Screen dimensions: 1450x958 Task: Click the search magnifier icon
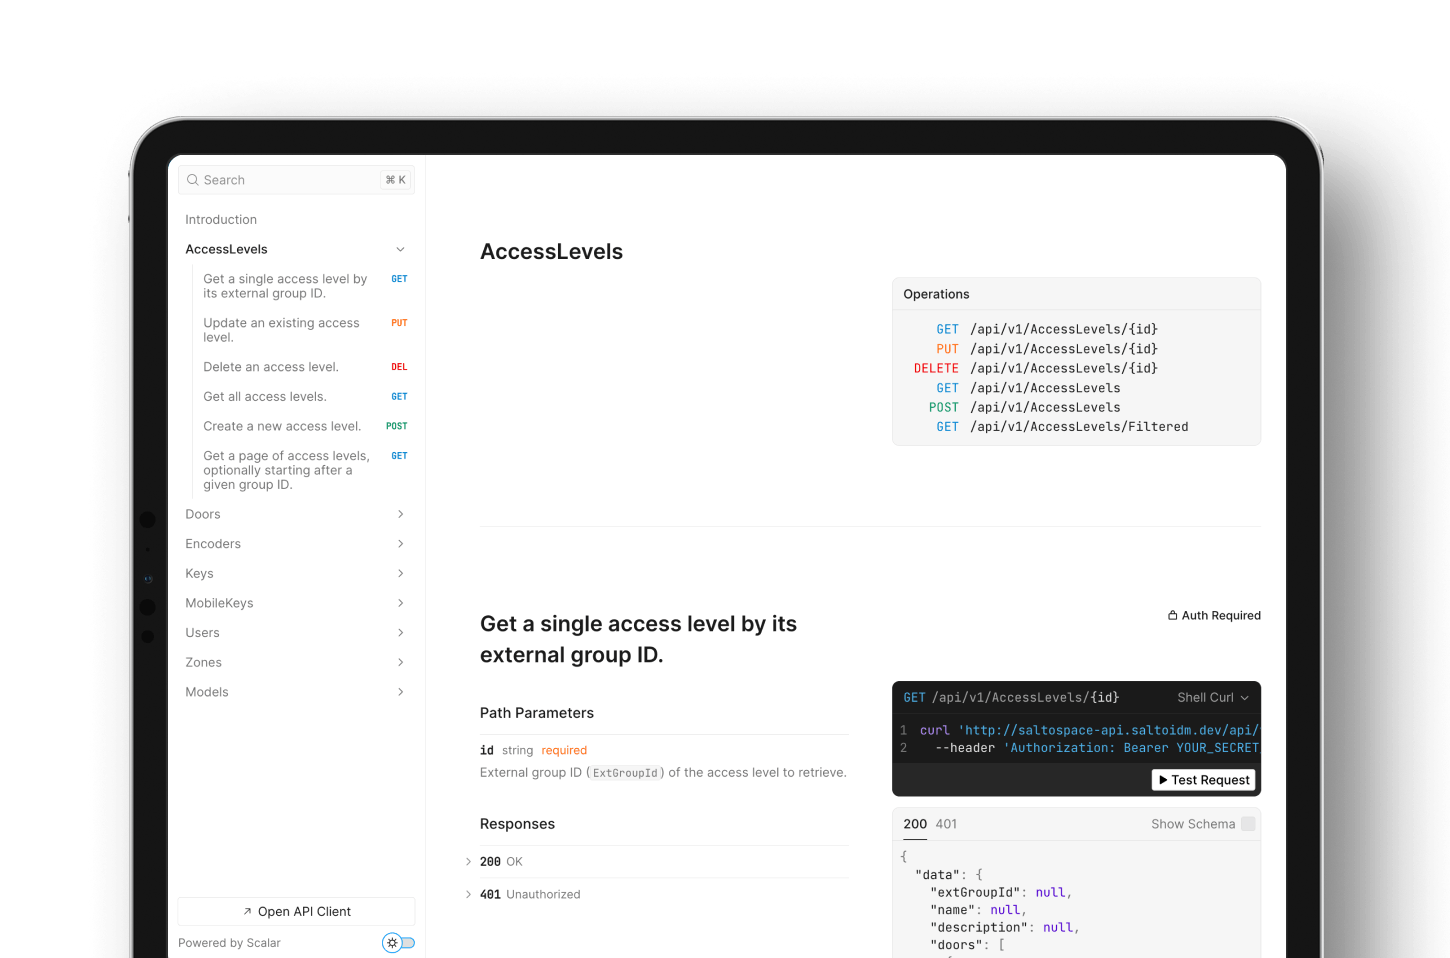pos(193,180)
